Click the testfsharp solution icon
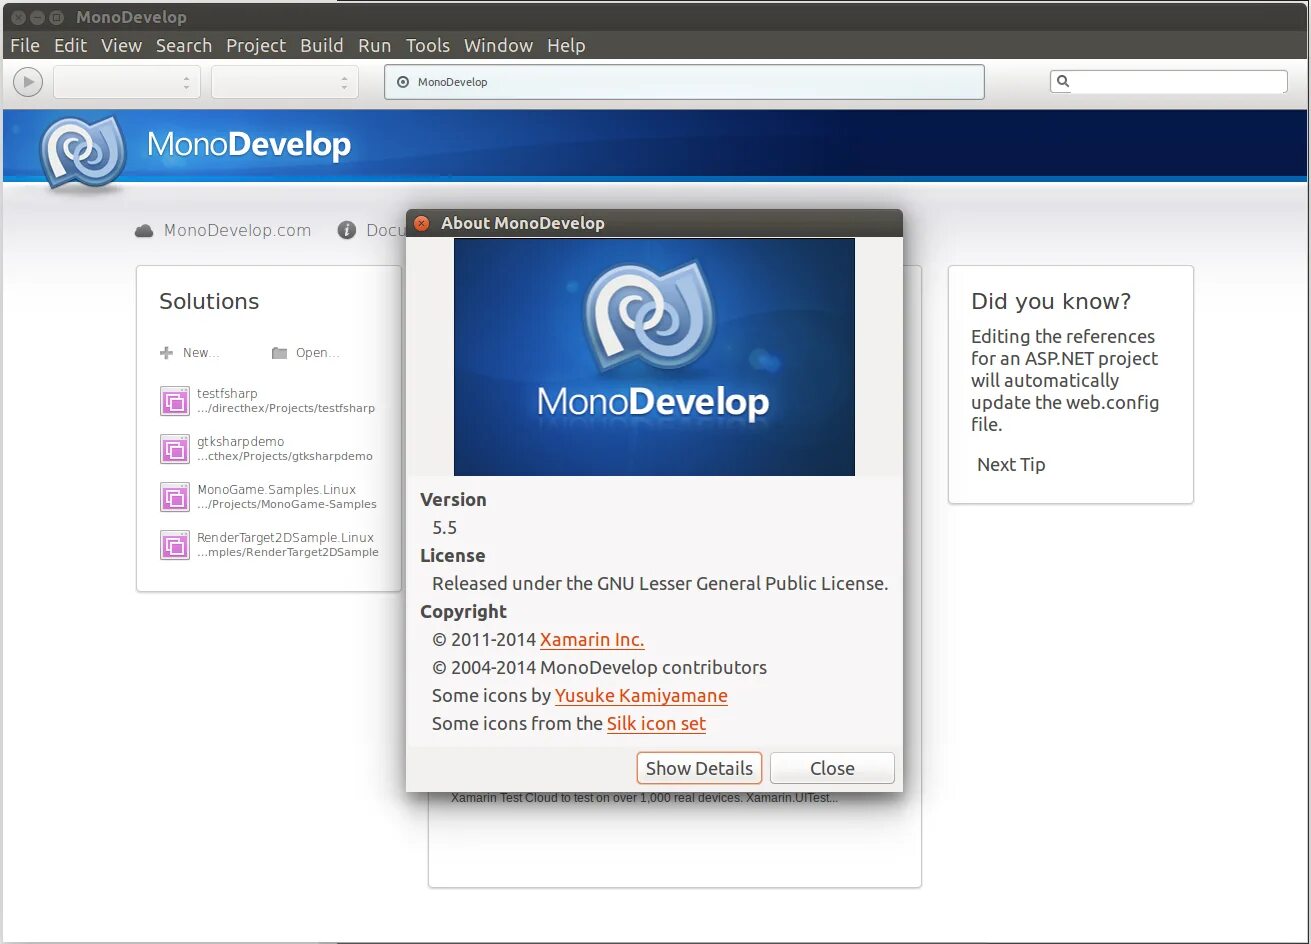The width and height of the screenshot is (1311, 944). (x=175, y=401)
